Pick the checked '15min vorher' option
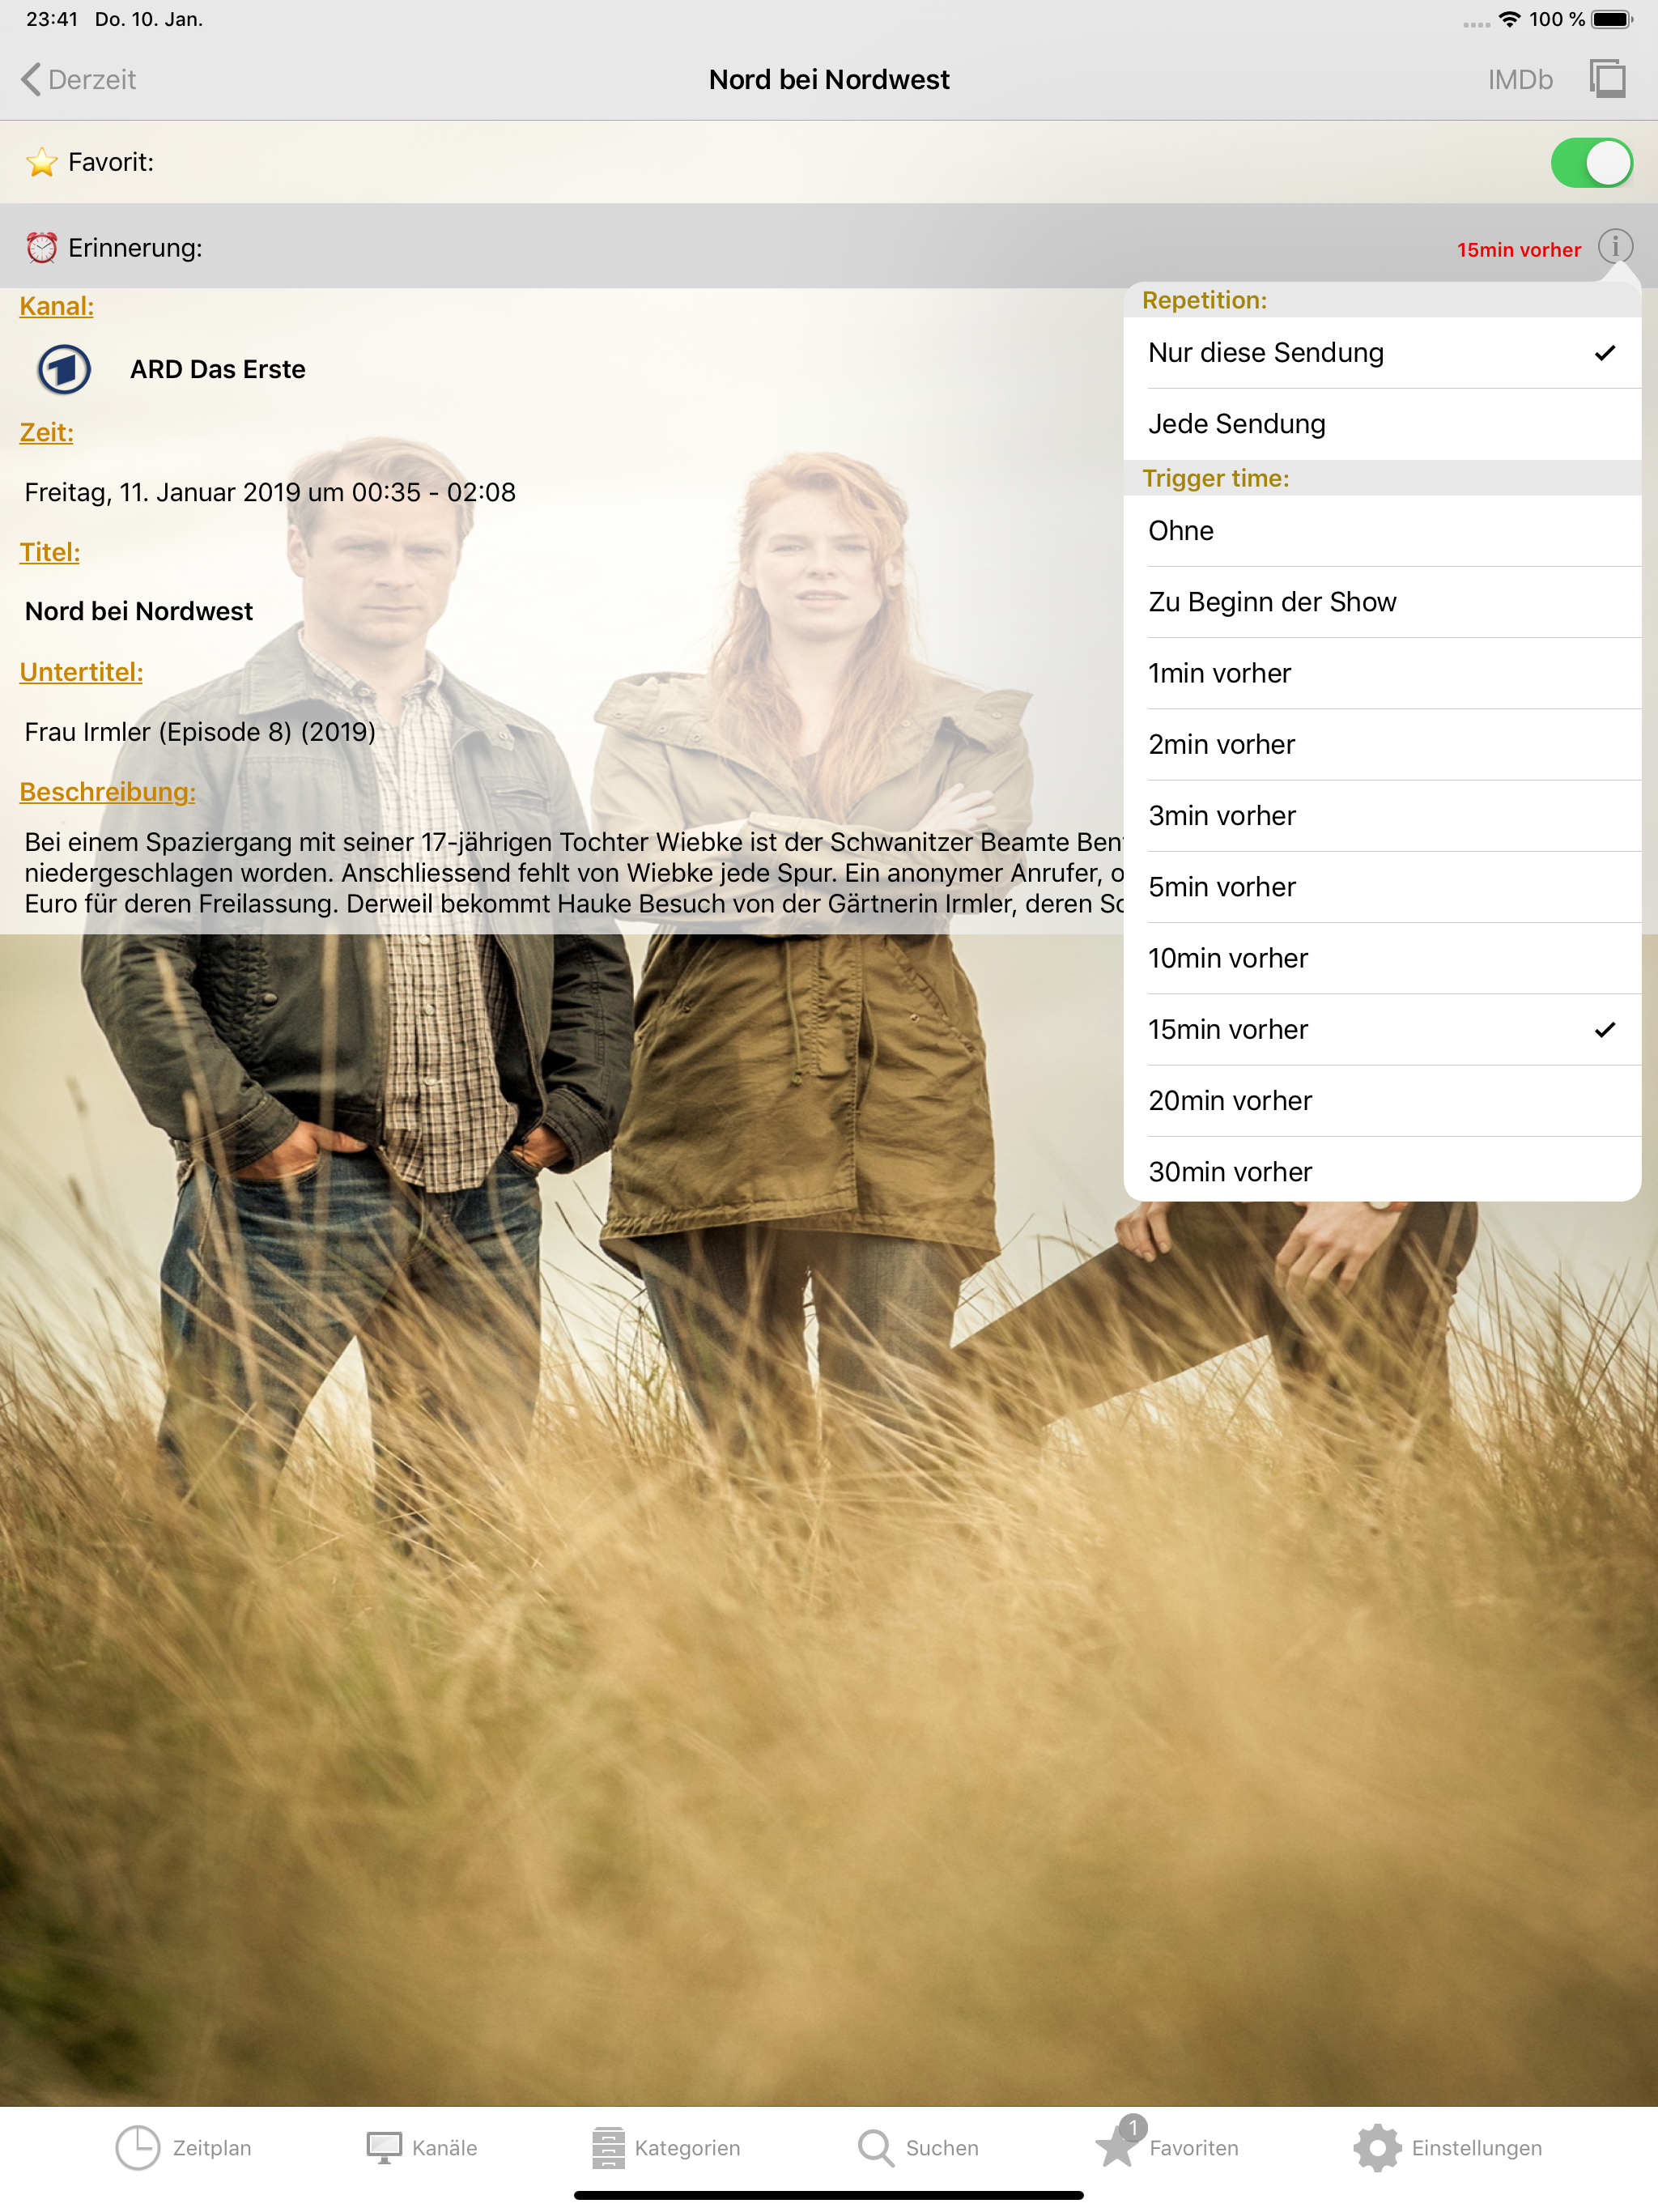The image size is (1658, 2212). (1381, 1029)
